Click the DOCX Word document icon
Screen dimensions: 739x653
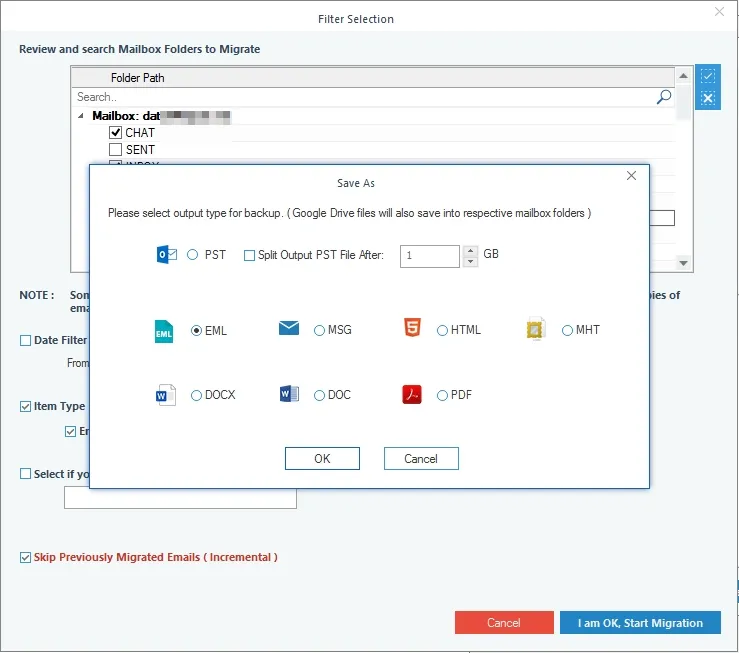tap(165, 395)
